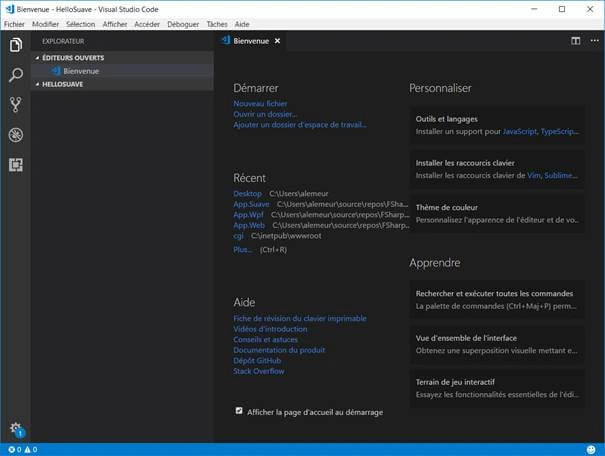
Task: Open Vue d'ensemble de l'interface card
Action: [x=497, y=344]
